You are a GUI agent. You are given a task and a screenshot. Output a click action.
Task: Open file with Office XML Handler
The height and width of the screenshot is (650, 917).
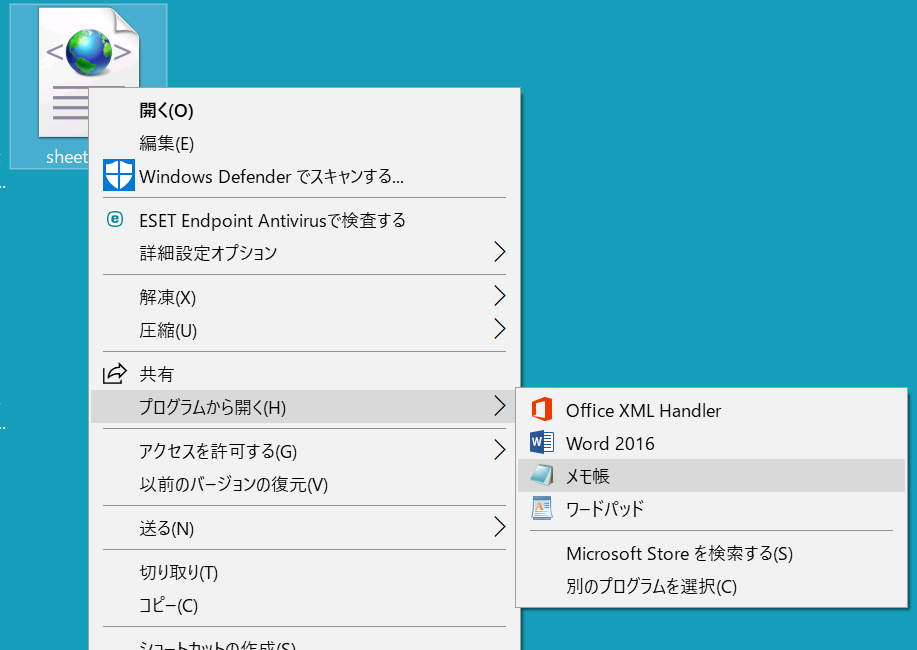click(x=712, y=410)
